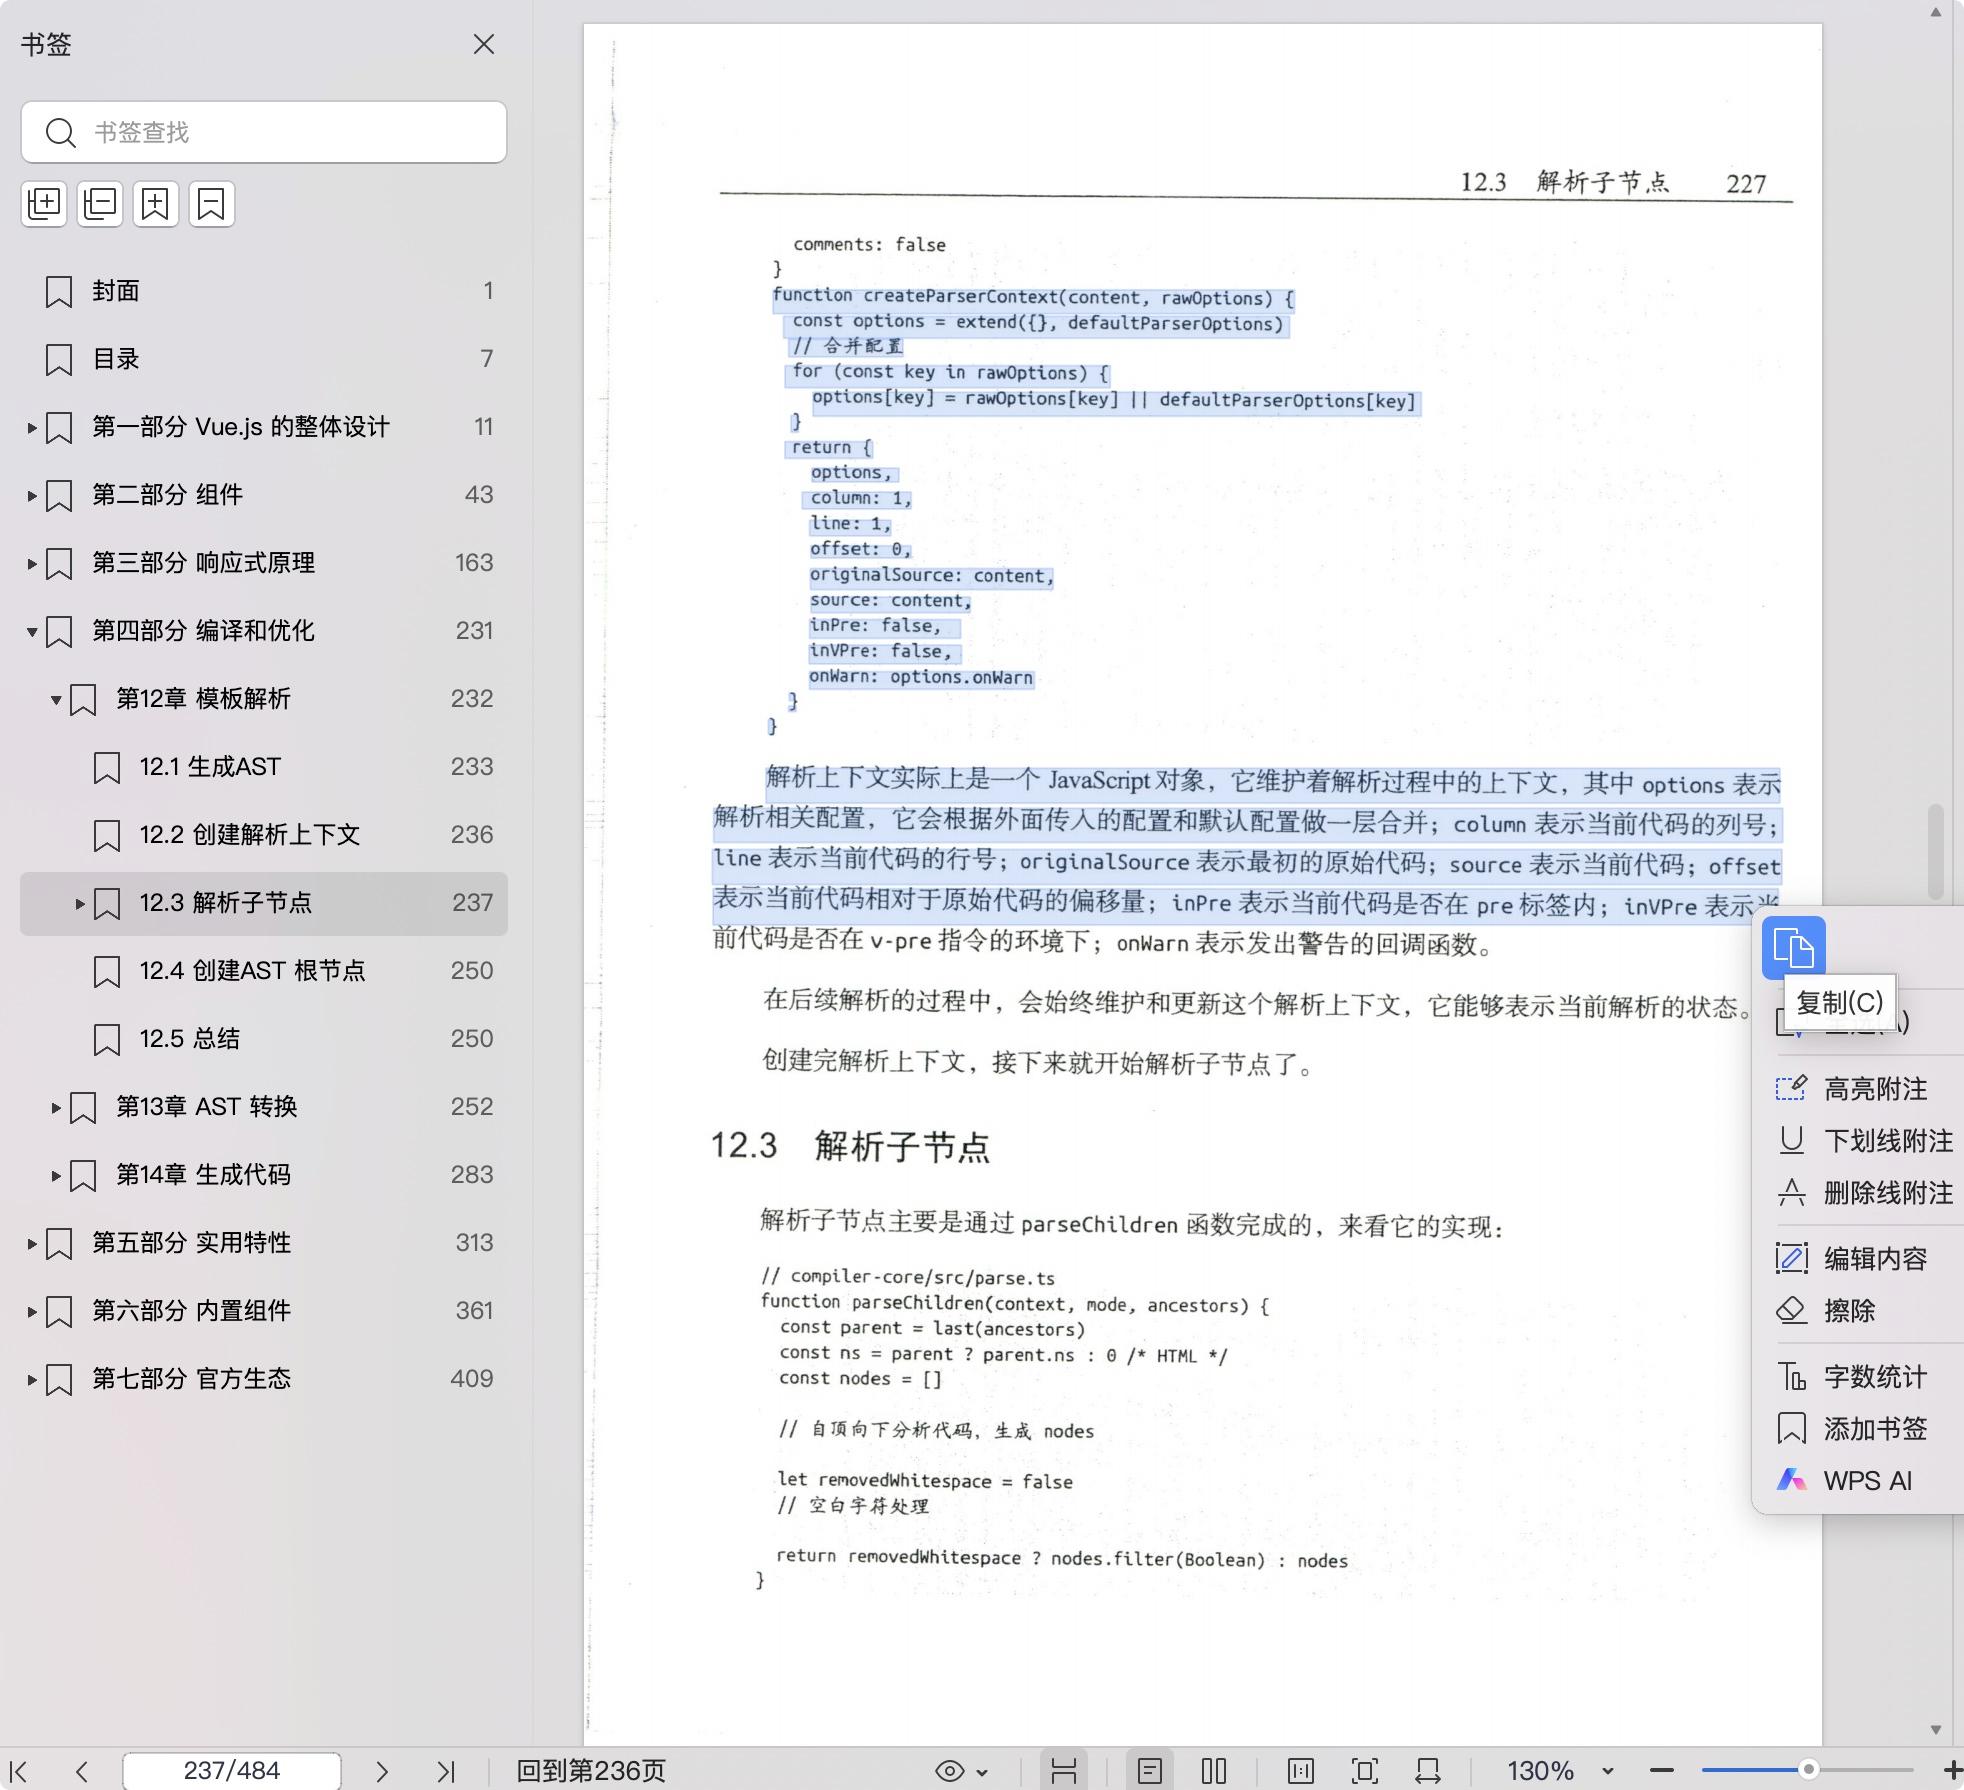The height and width of the screenshot is (1790, 1964).
Task: Click the add bookmark icon in sidebar
Action: [156, 204]
